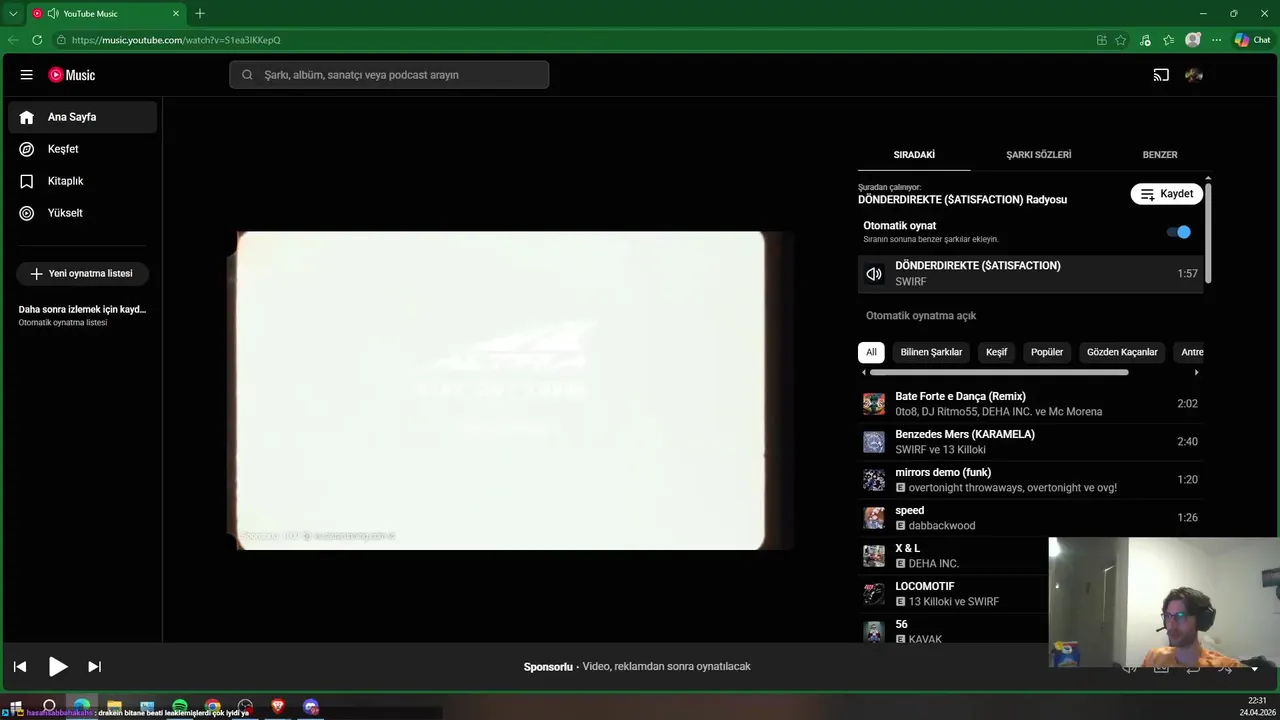Skip to the next track
This screenshot has height=720, width=1280.
(94, 666)
